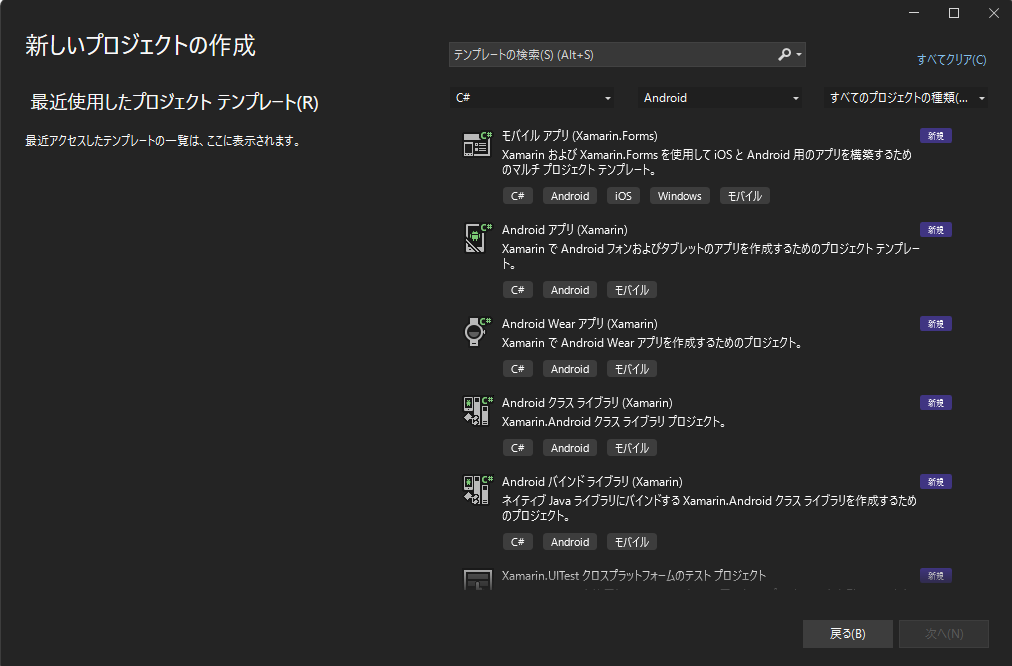The image size is (1012, 666).
Task: Click 新規 badge on モバイル アプリ (Xamarin.Forms)
Action: (936, 136)
